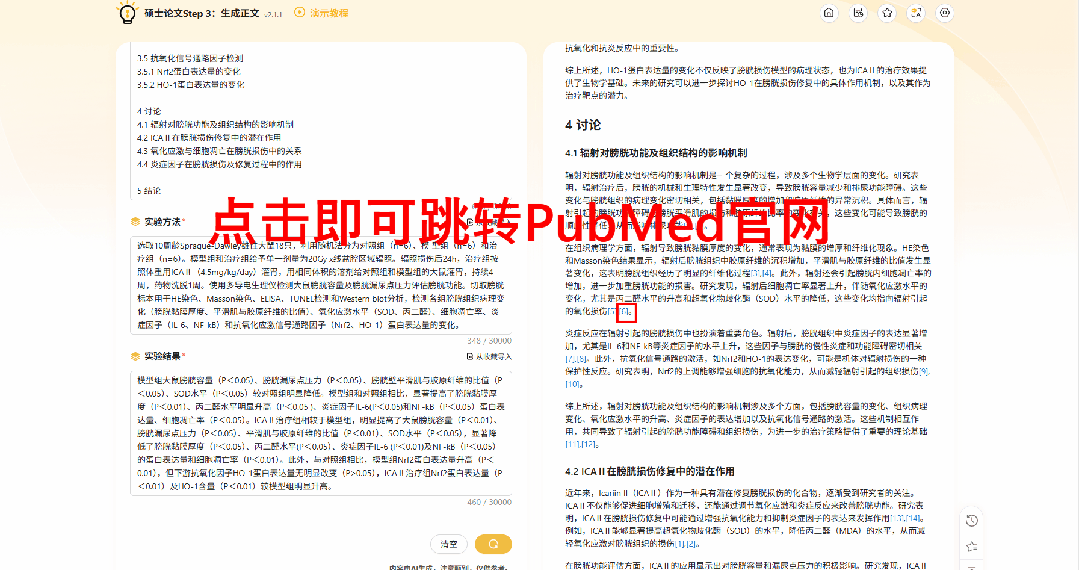
Task: Click 从收藏导入 above 实验结果 field
Action: [493, 357]
